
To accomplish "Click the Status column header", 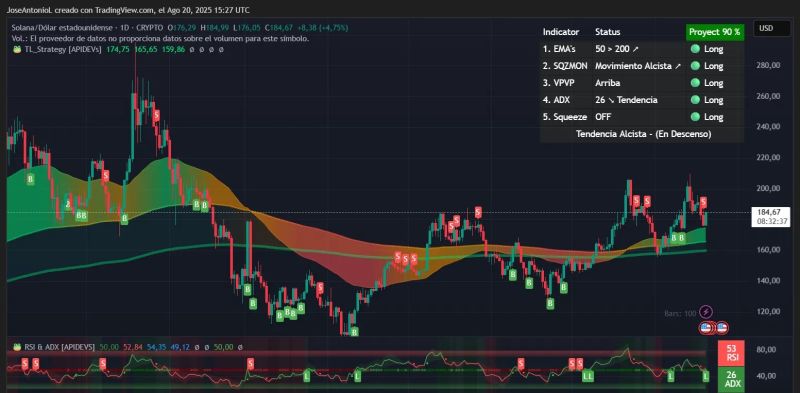I will click(608, 32).
